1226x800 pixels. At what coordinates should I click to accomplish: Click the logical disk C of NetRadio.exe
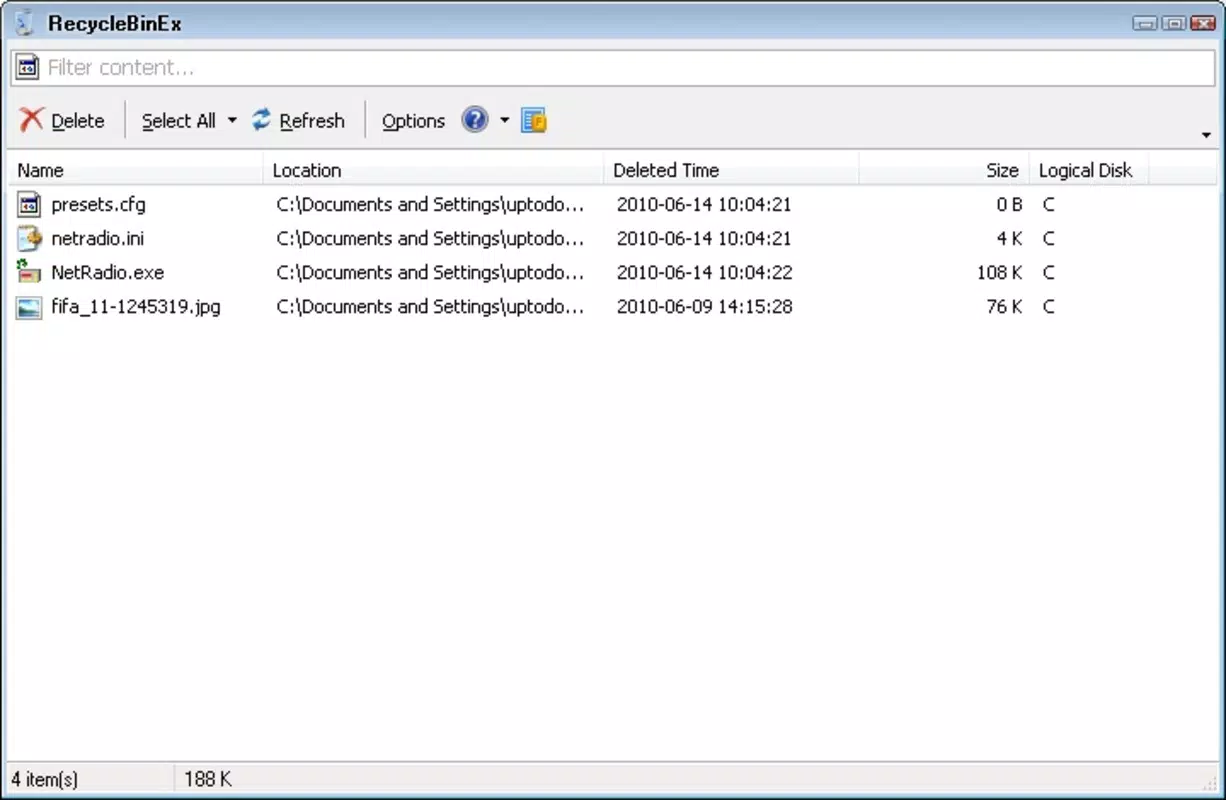[1049, 272]
